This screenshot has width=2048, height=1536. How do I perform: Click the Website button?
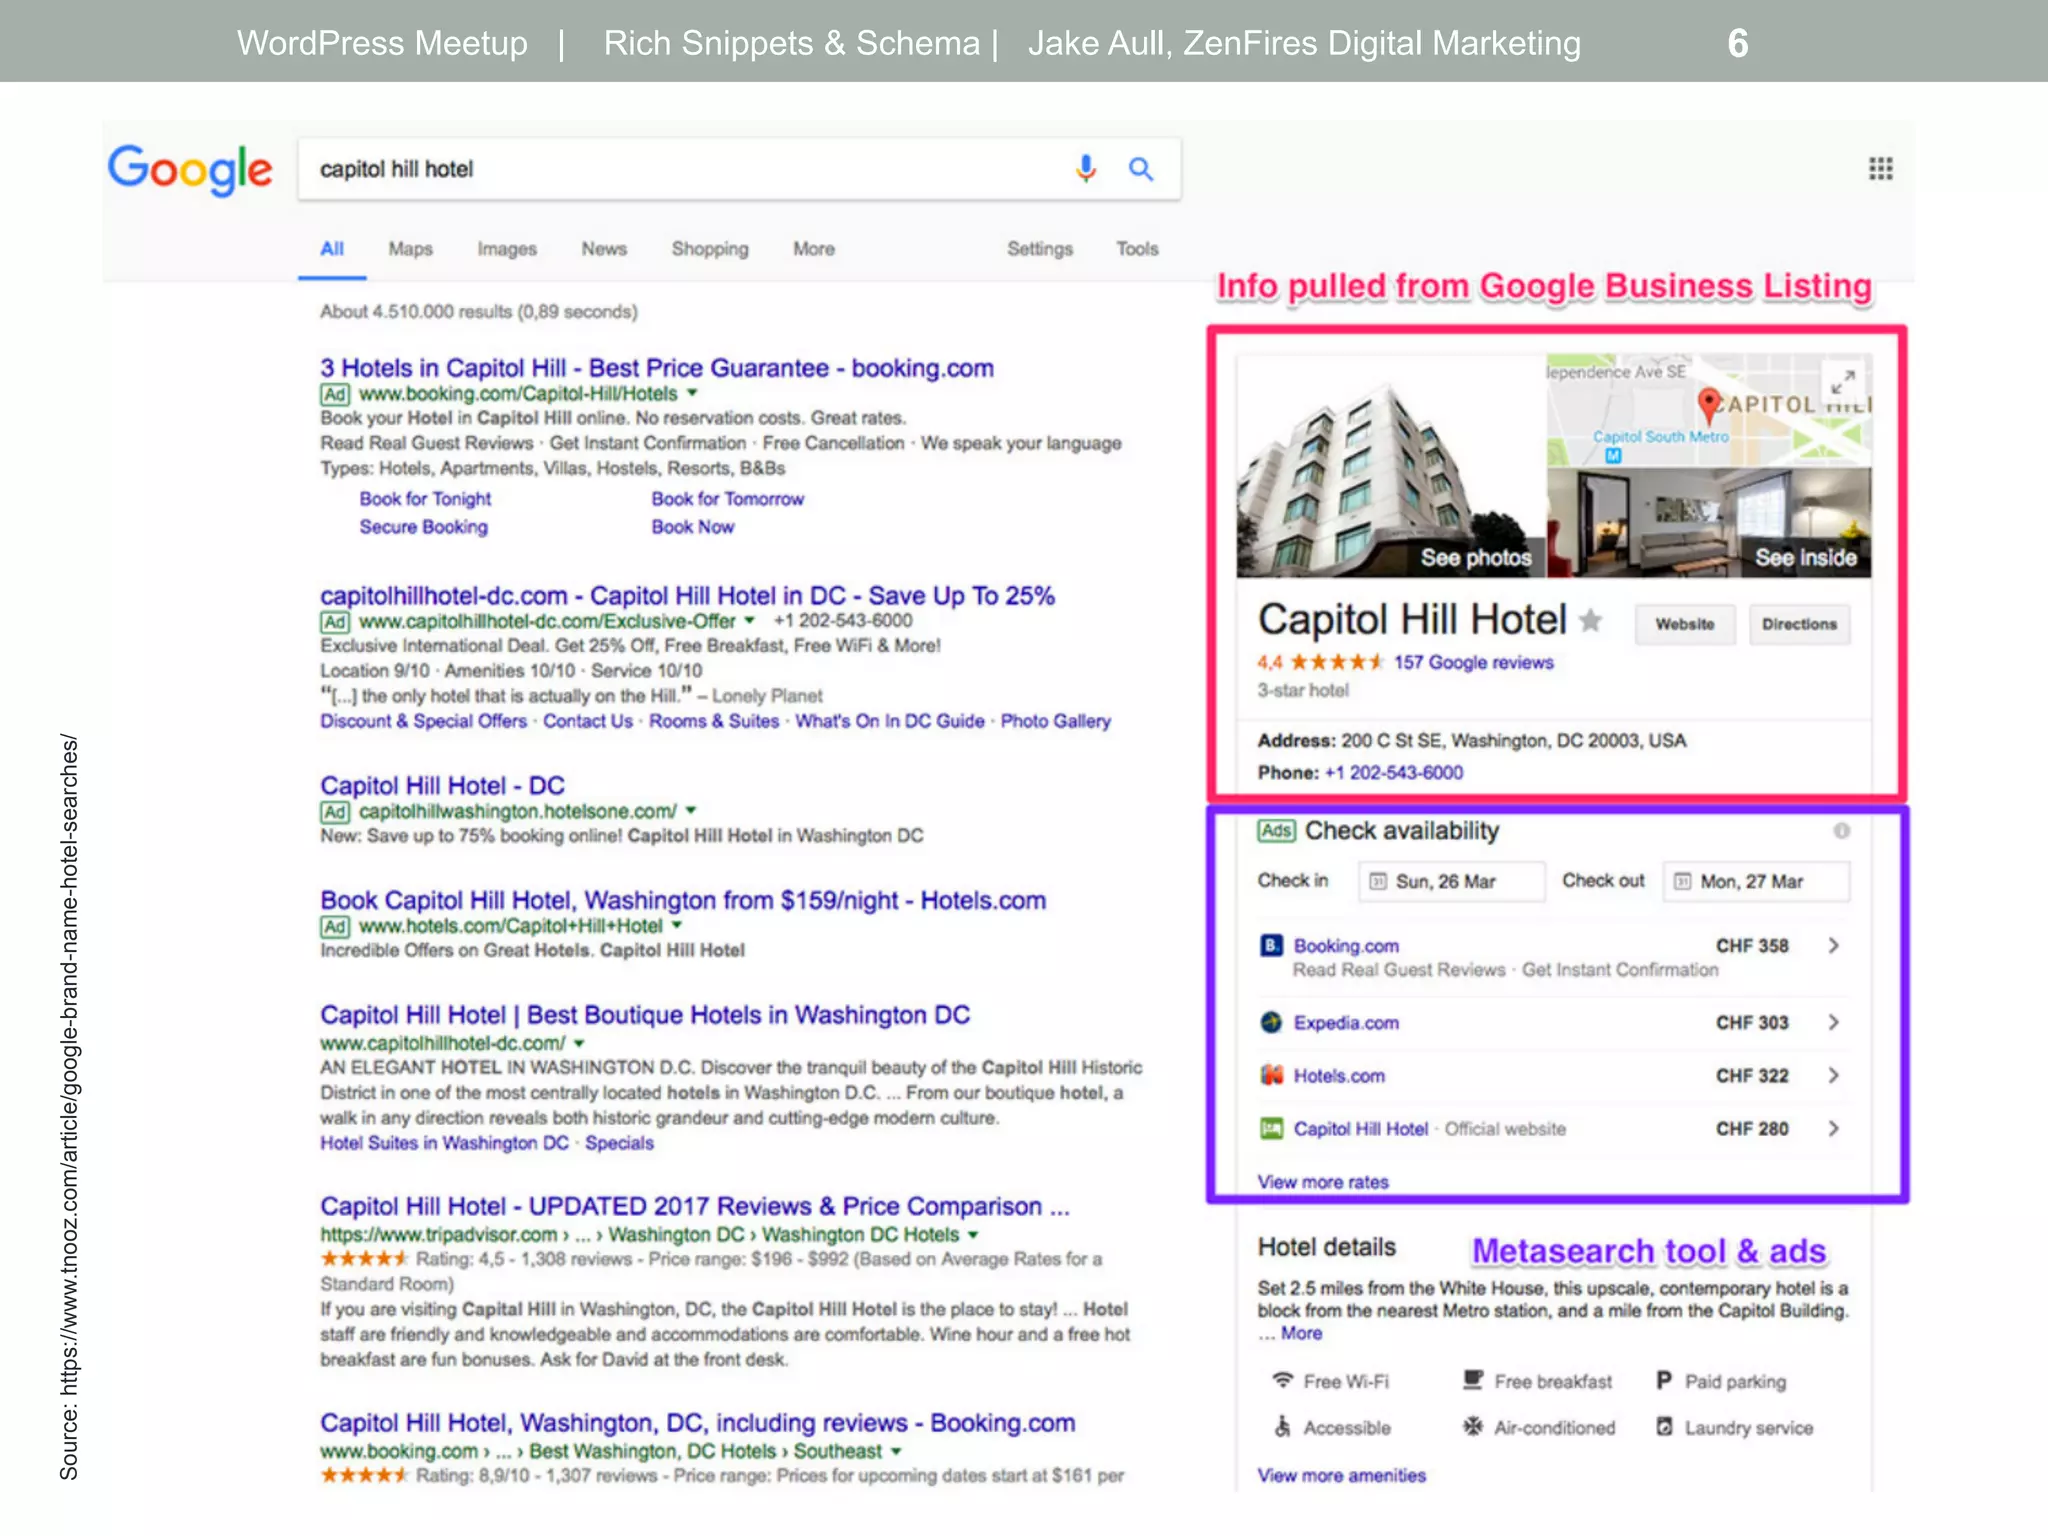point(1684,624)
